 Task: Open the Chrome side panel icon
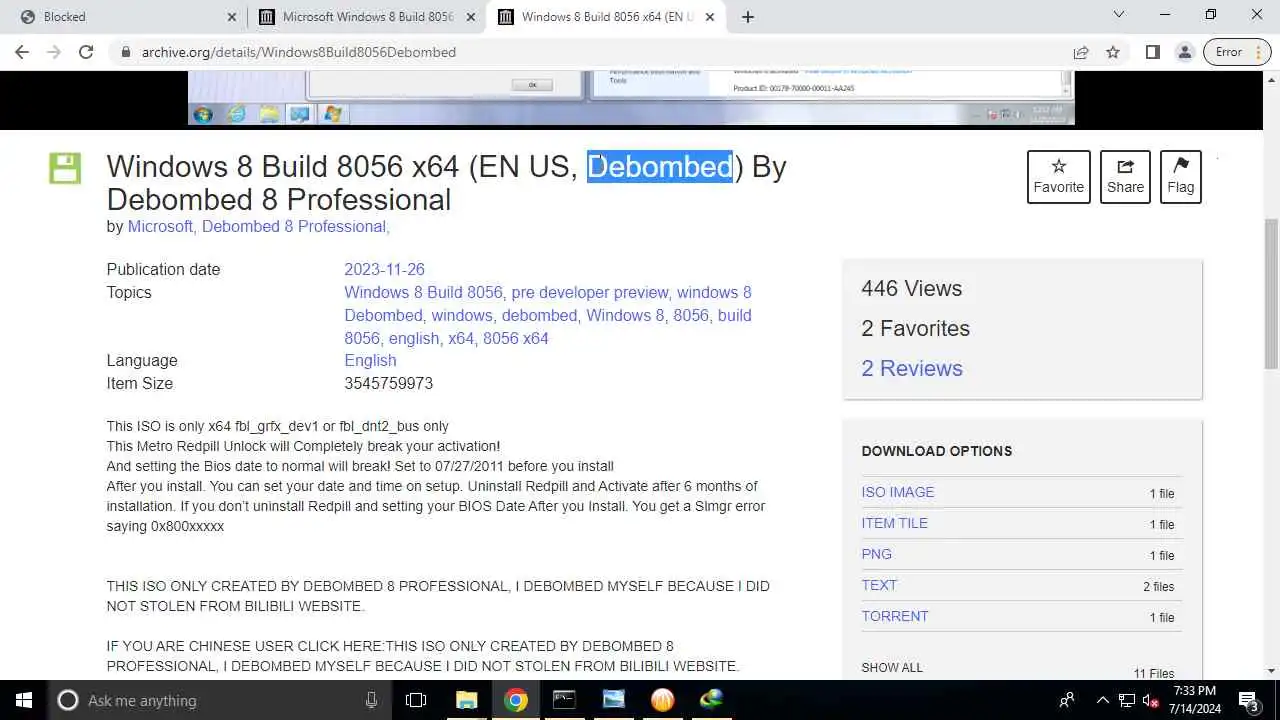point(1152,52)
